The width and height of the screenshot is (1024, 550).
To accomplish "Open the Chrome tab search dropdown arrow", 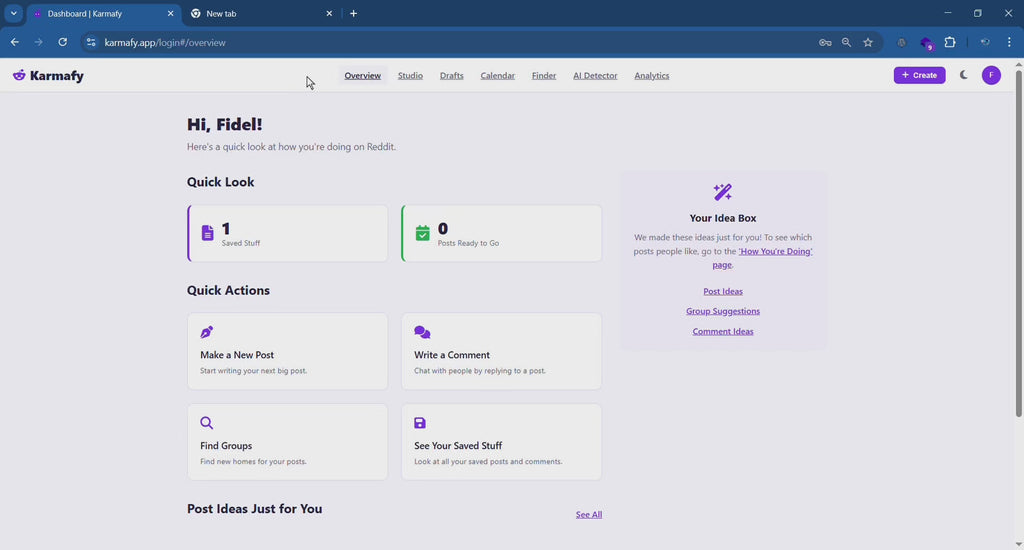I will [14, 14].
